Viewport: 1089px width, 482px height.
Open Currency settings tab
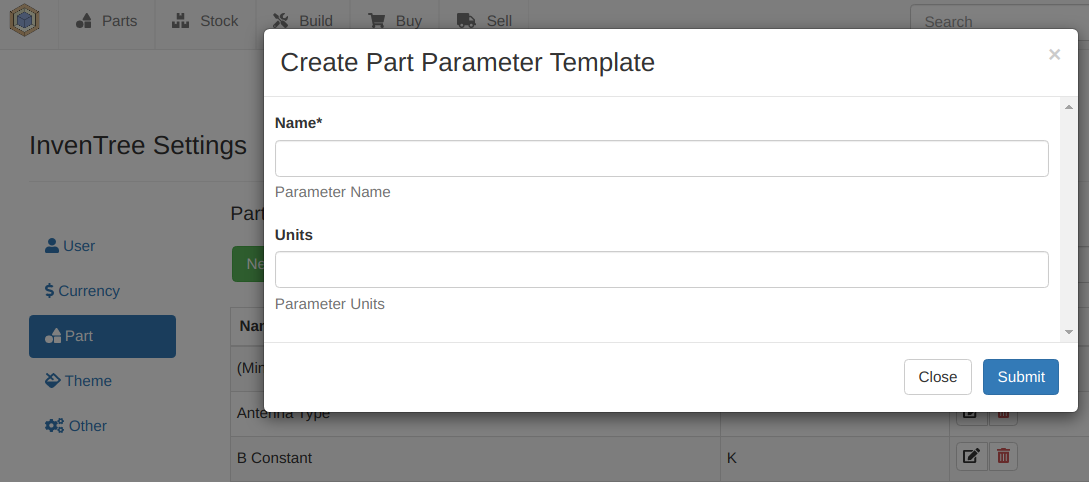pyautogui.click(x=82, y=291)
